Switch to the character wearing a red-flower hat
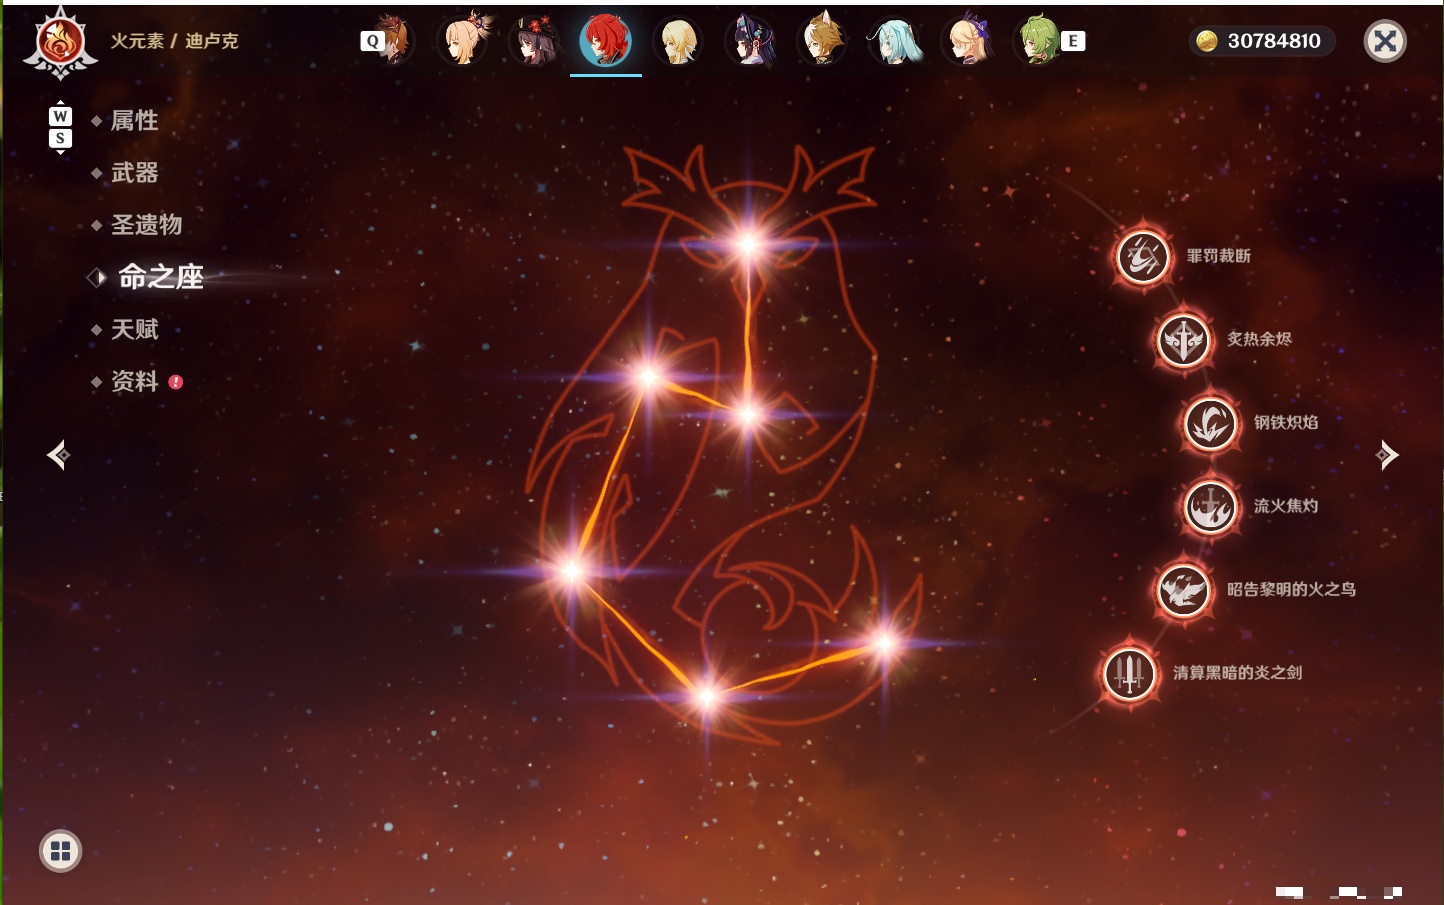 pos(536,41)
